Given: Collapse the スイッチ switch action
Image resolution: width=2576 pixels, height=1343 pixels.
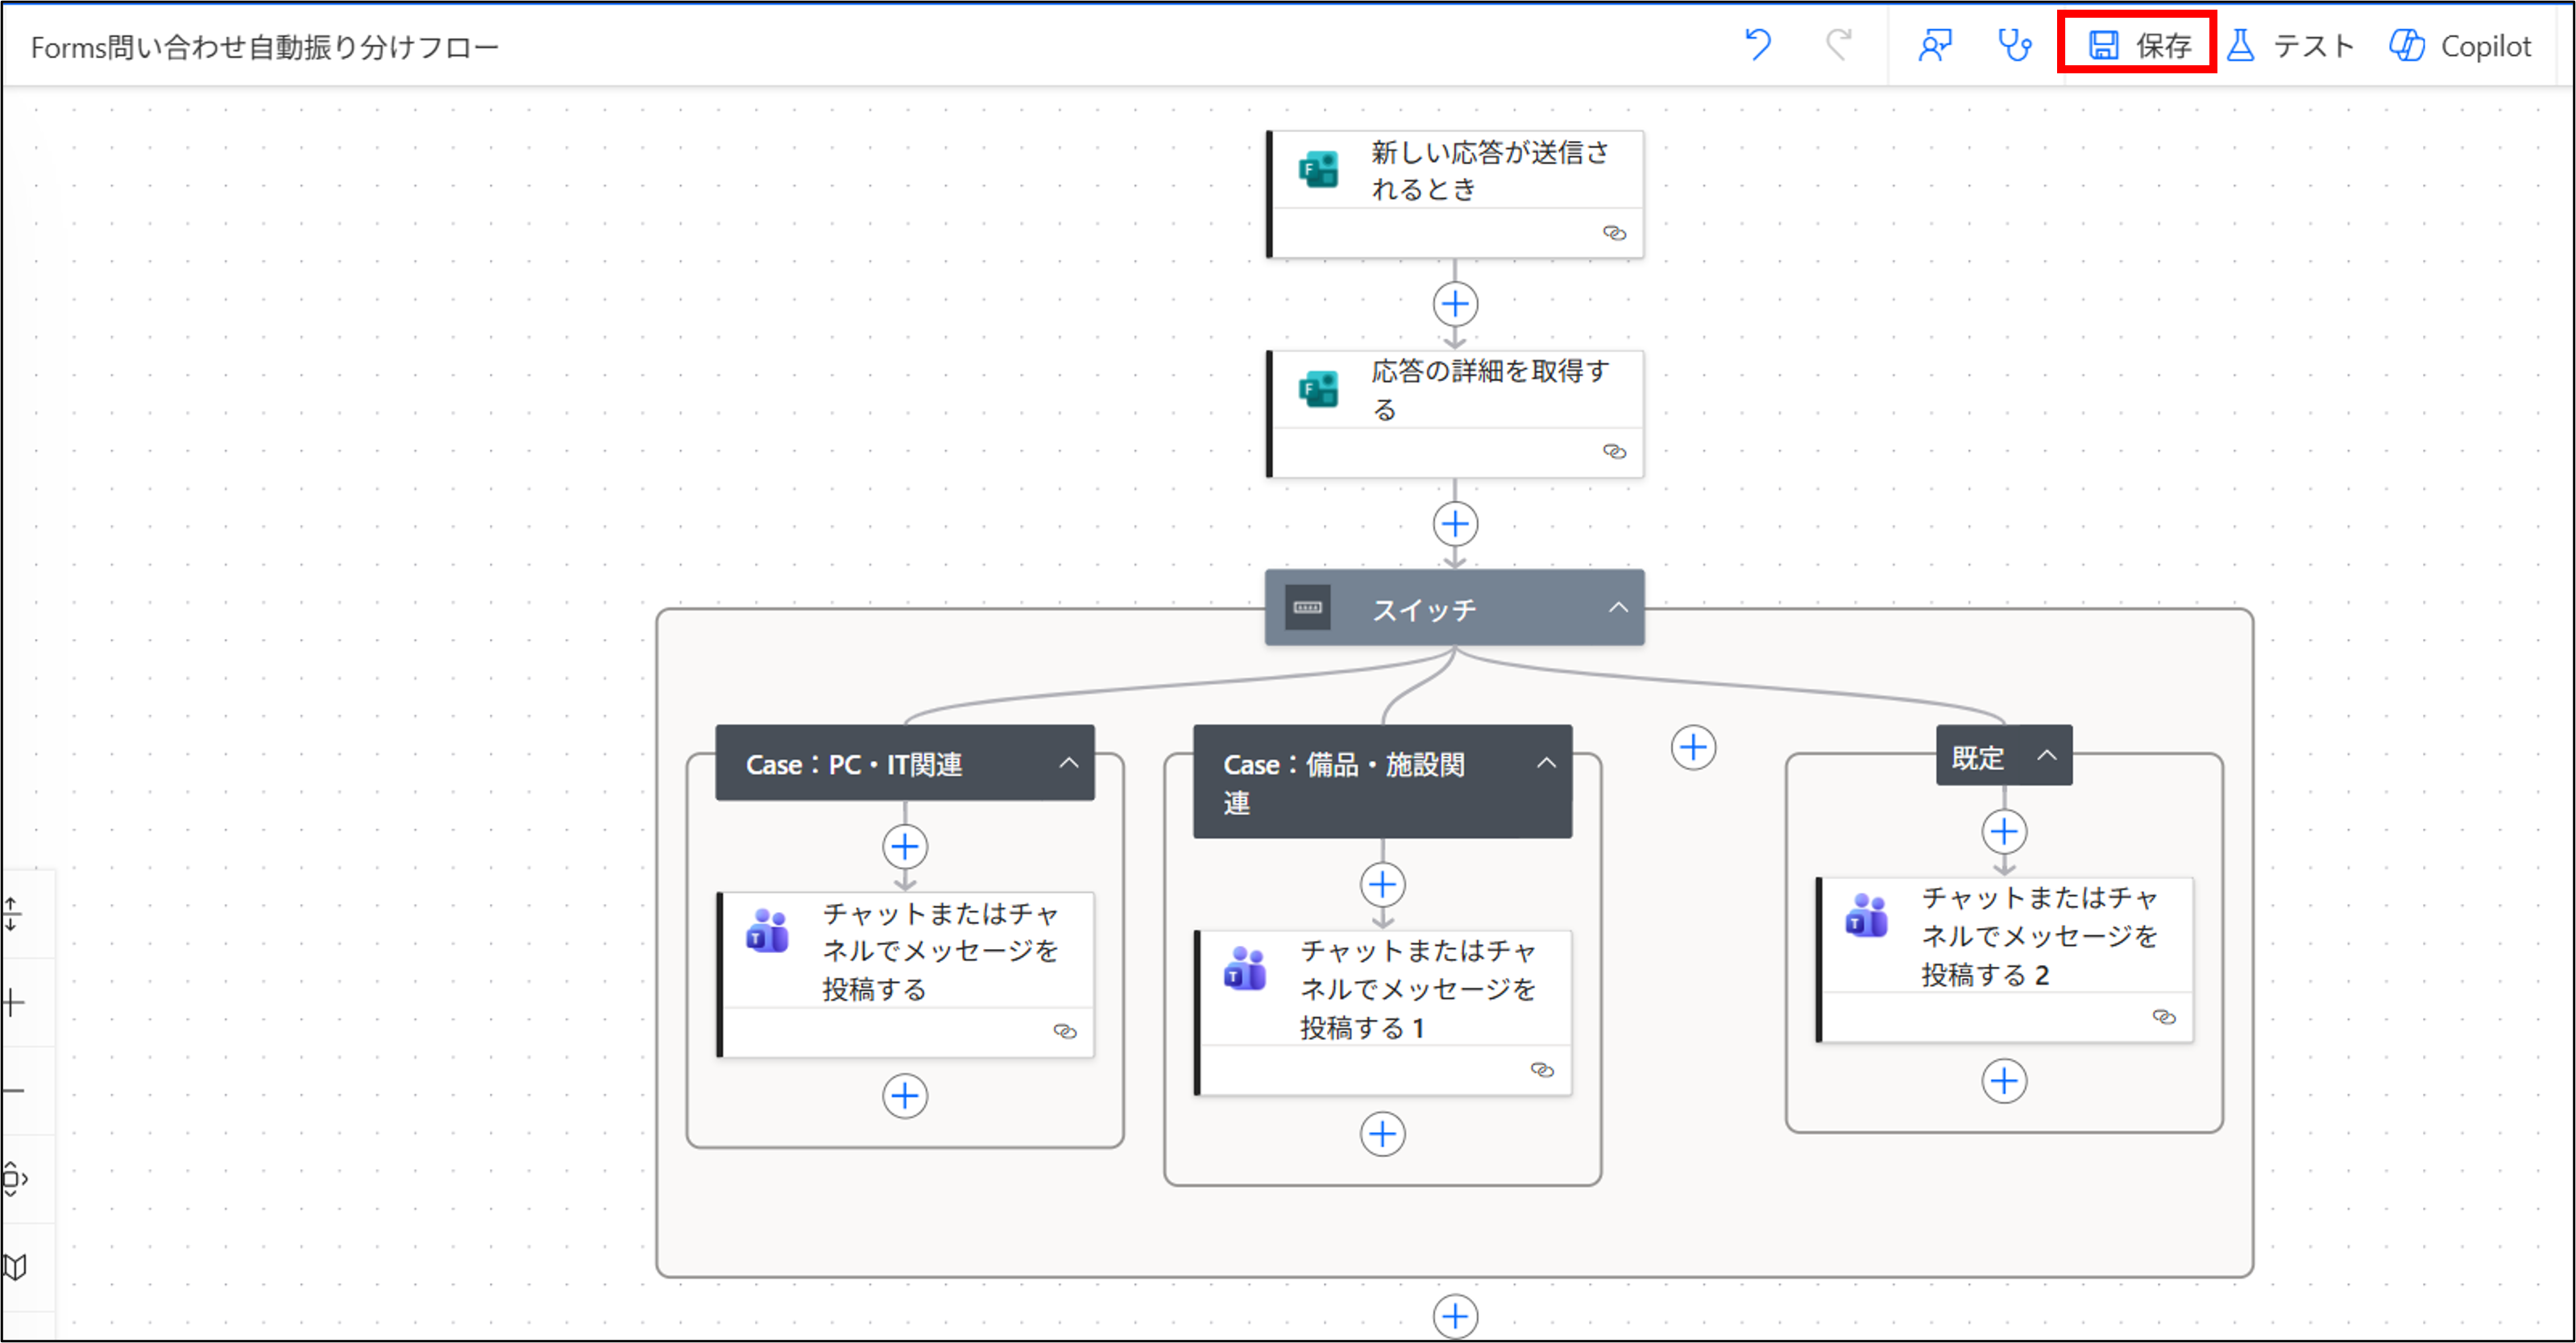Looking at the screenshot, I should pyautogui.click(x=1618, y=608).
